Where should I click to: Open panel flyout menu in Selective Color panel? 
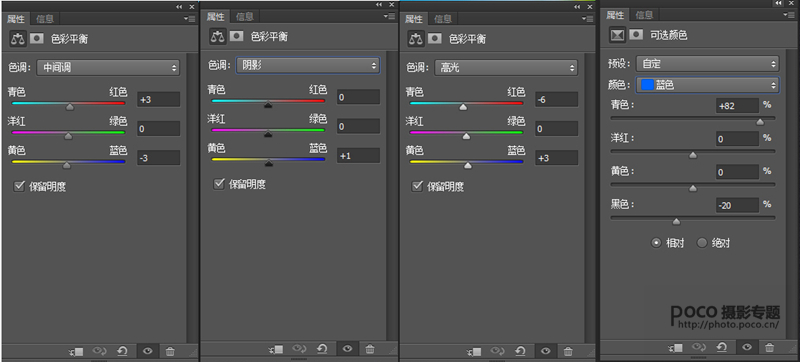click(787, 15)
